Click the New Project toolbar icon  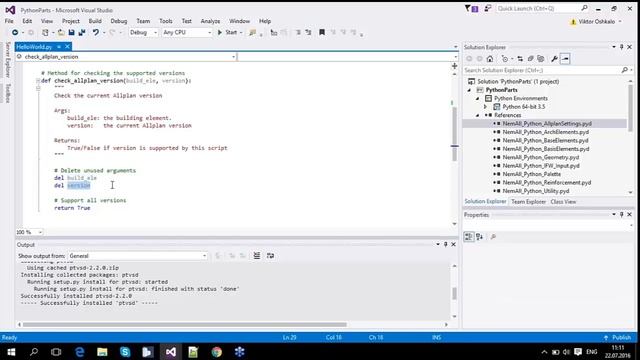coord(45,32)
